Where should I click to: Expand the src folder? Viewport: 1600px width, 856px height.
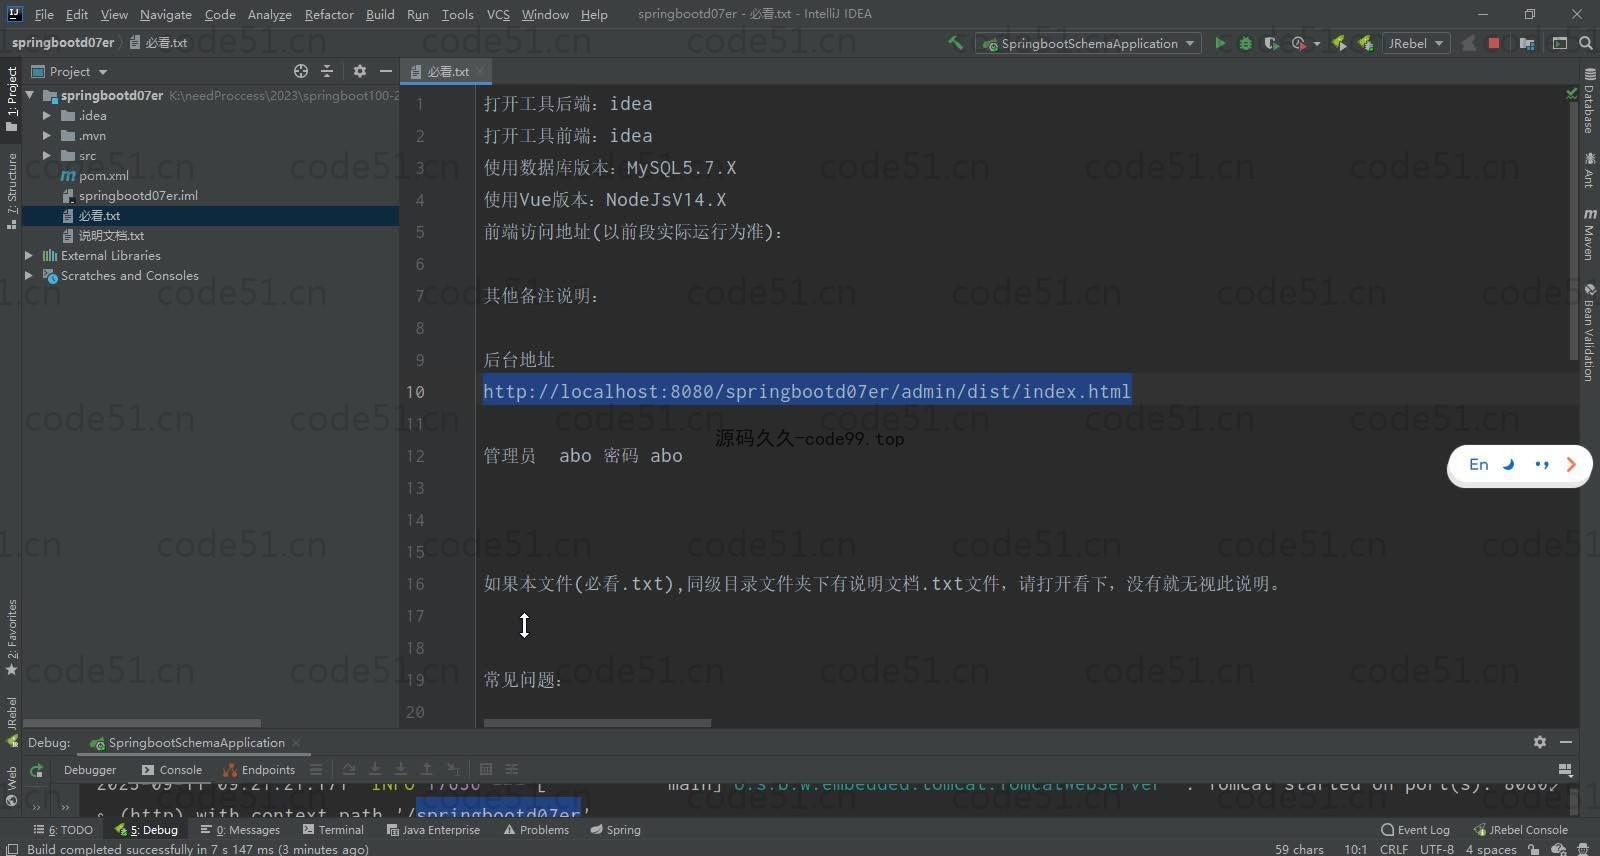[x=46, y=155]
